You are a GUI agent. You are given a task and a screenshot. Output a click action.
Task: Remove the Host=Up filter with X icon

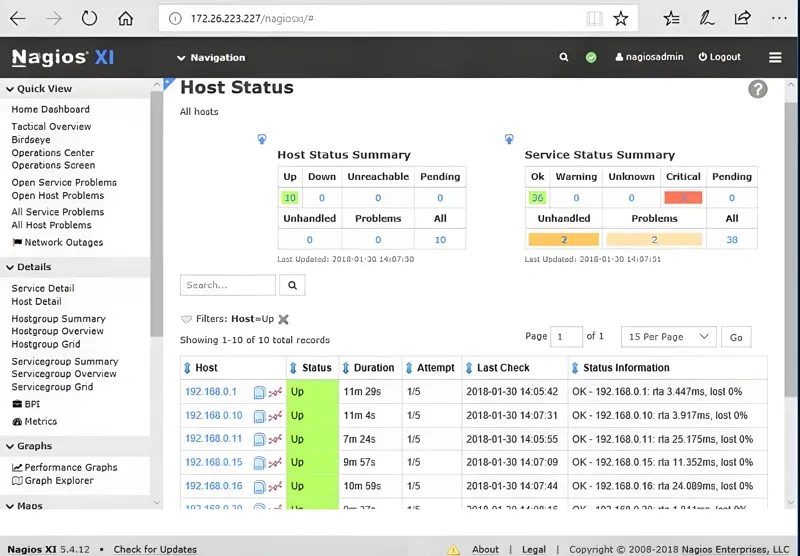tap(284, 319)
